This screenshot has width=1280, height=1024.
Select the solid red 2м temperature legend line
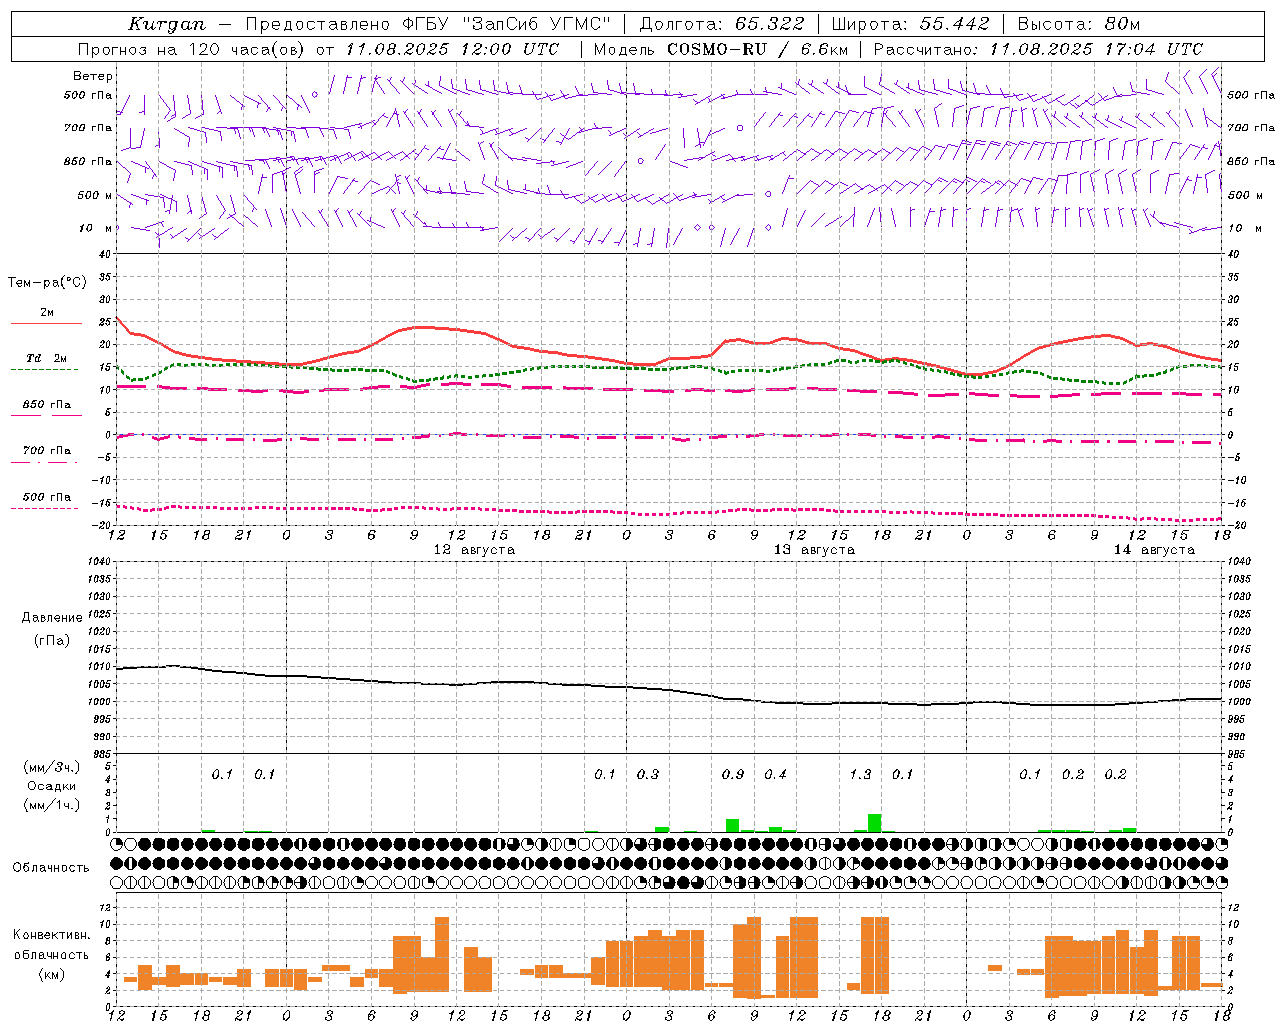click(46, 323)
